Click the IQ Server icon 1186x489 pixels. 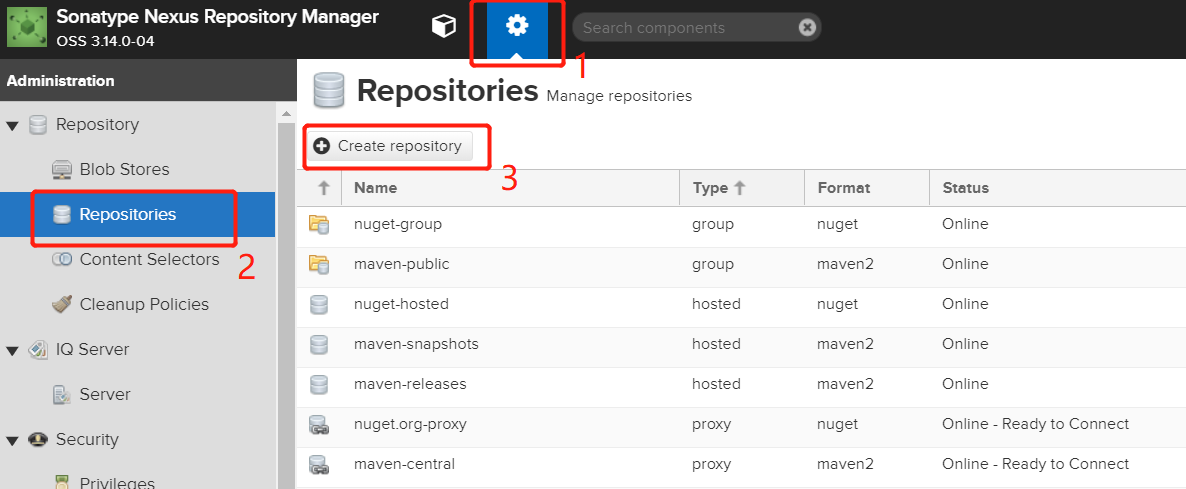(38, 350)
